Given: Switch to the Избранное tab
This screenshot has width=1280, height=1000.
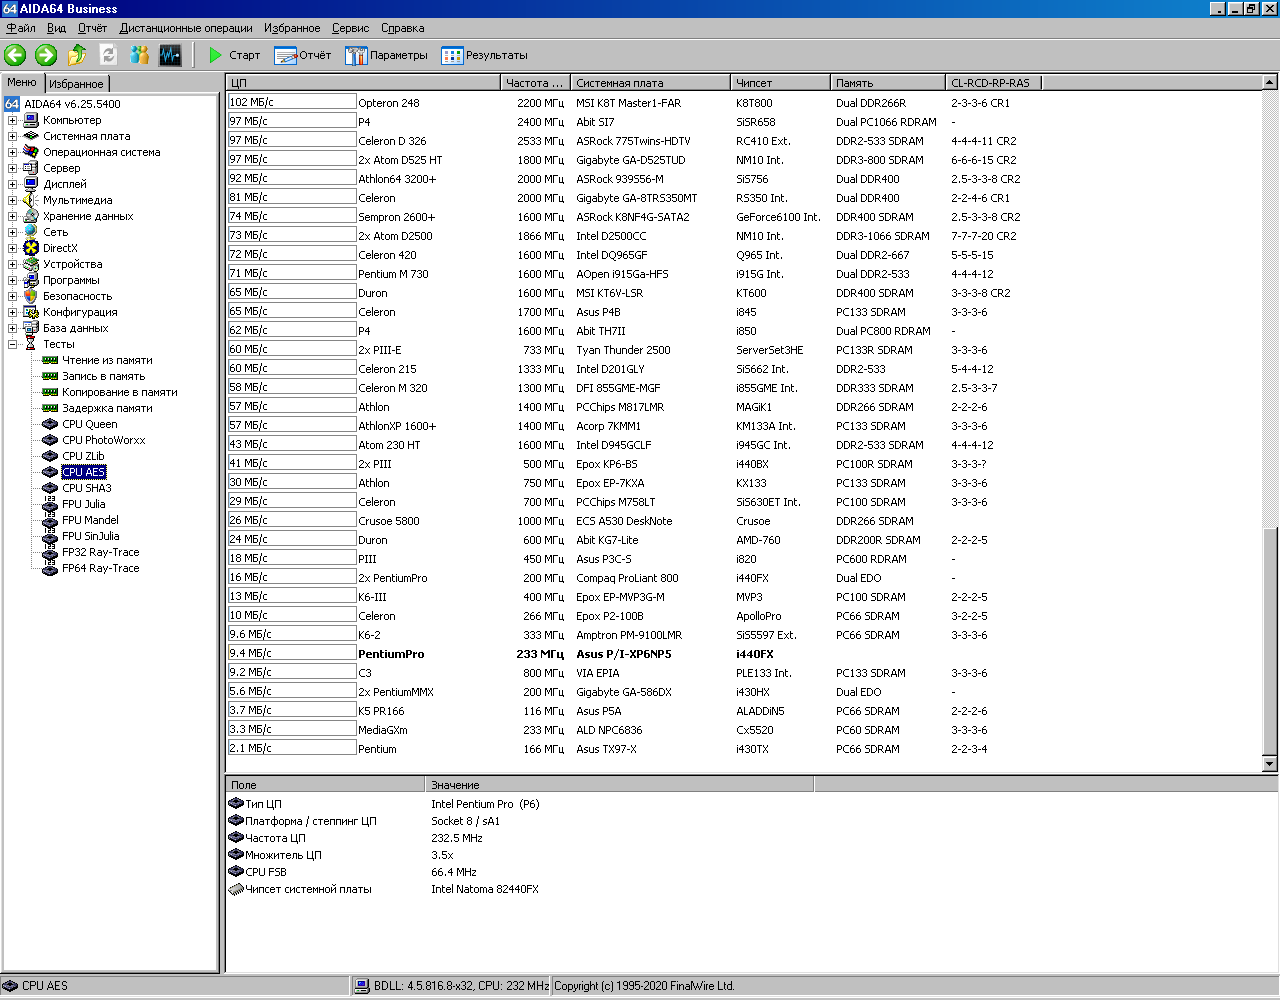Looking at the screenshot, I should (76, 84).
